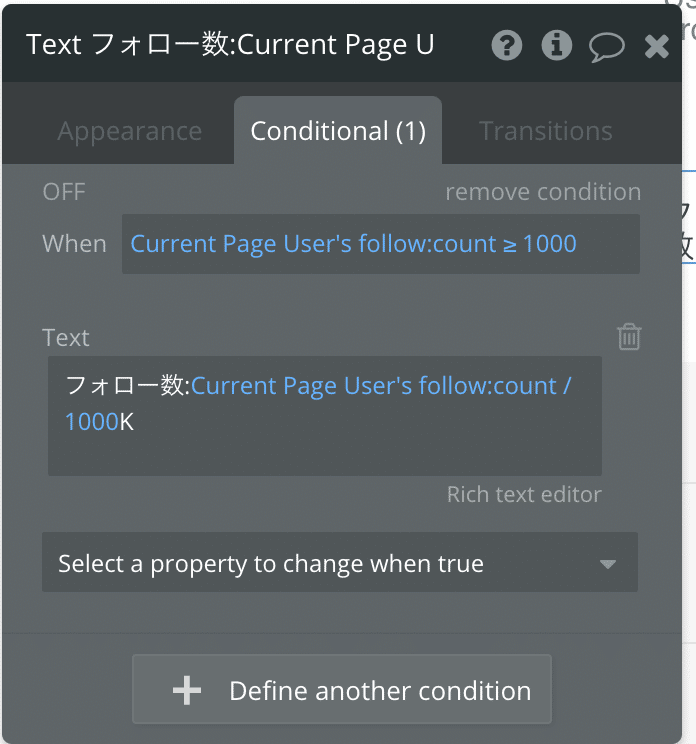696x744 pixels.
Task: Edit the When expression follow:count field
Action: [x=380, y=244]
